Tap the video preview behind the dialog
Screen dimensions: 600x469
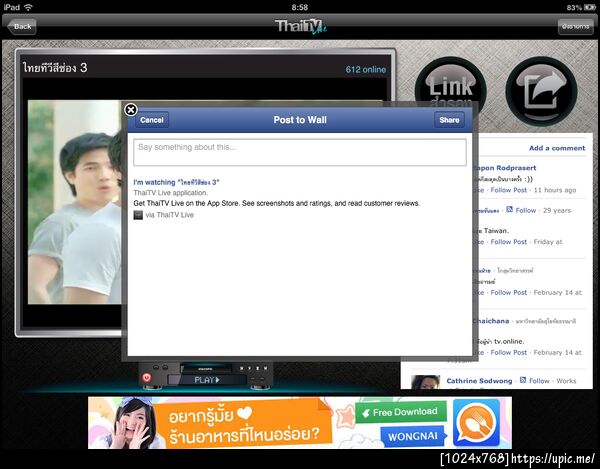tap(75, 202)
